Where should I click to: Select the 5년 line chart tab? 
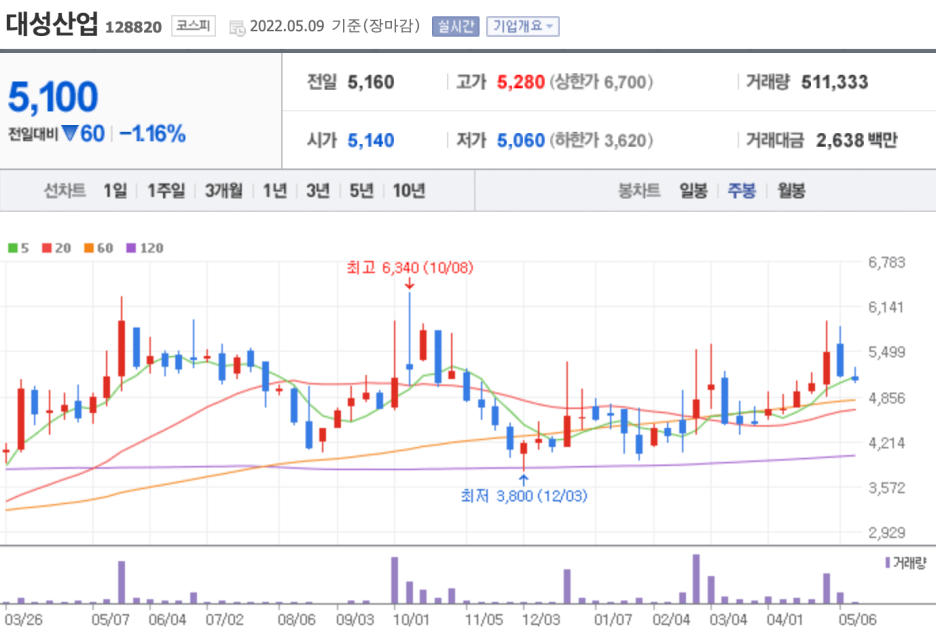coord(362,191)
